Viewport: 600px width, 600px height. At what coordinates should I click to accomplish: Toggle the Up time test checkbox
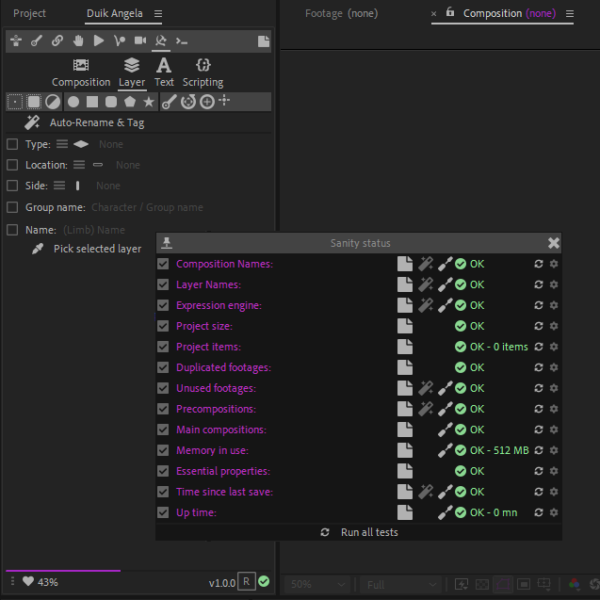(x=163, y=513)
